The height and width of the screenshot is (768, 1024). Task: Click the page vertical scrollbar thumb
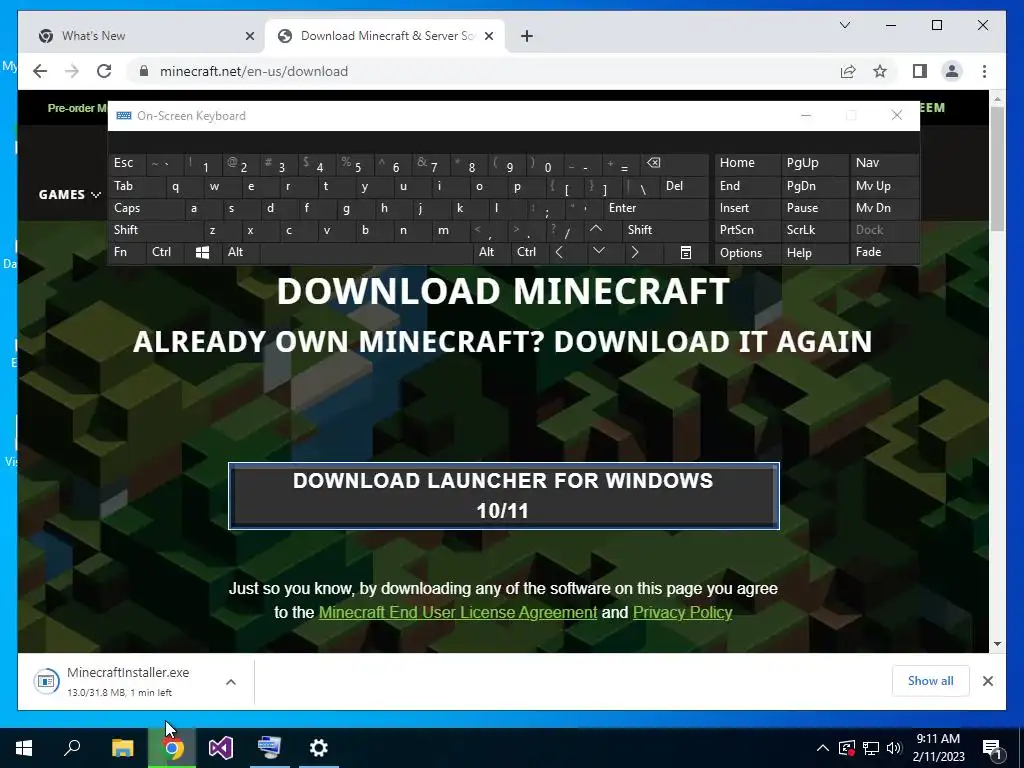pyautogui.click(x=997, y=168)
